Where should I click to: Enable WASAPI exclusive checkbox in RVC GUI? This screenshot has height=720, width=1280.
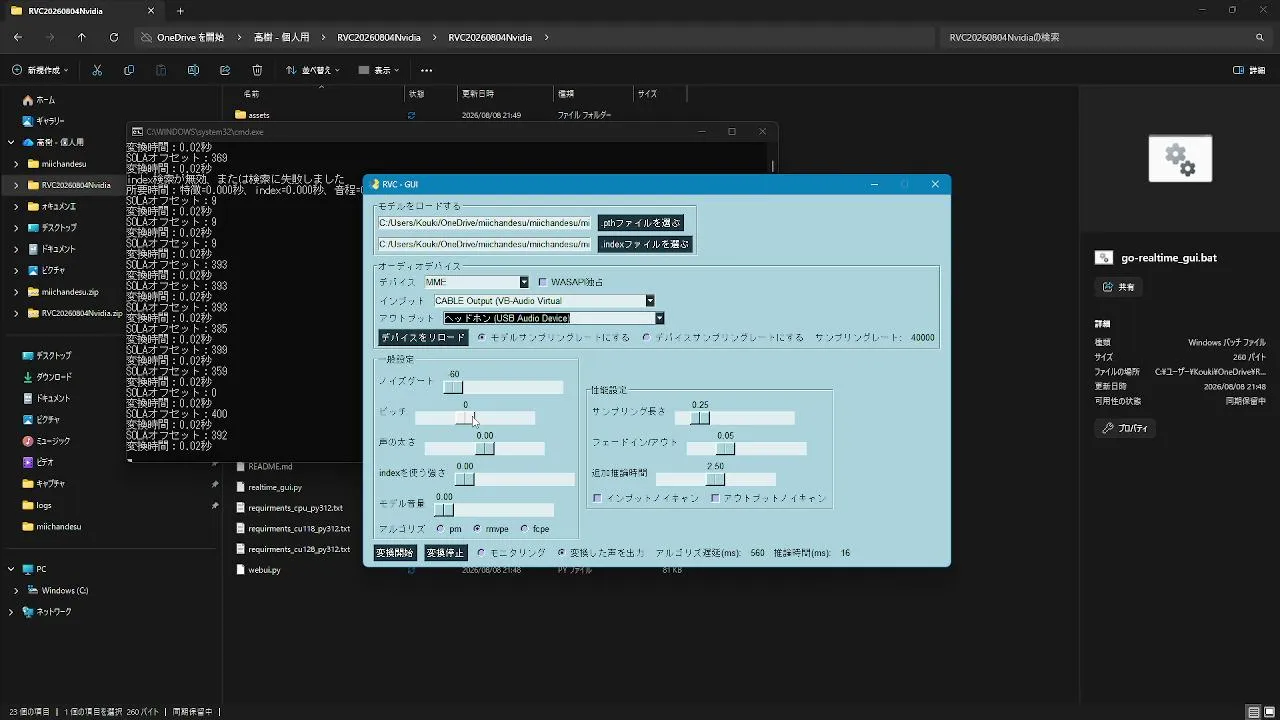pos(543,282)
